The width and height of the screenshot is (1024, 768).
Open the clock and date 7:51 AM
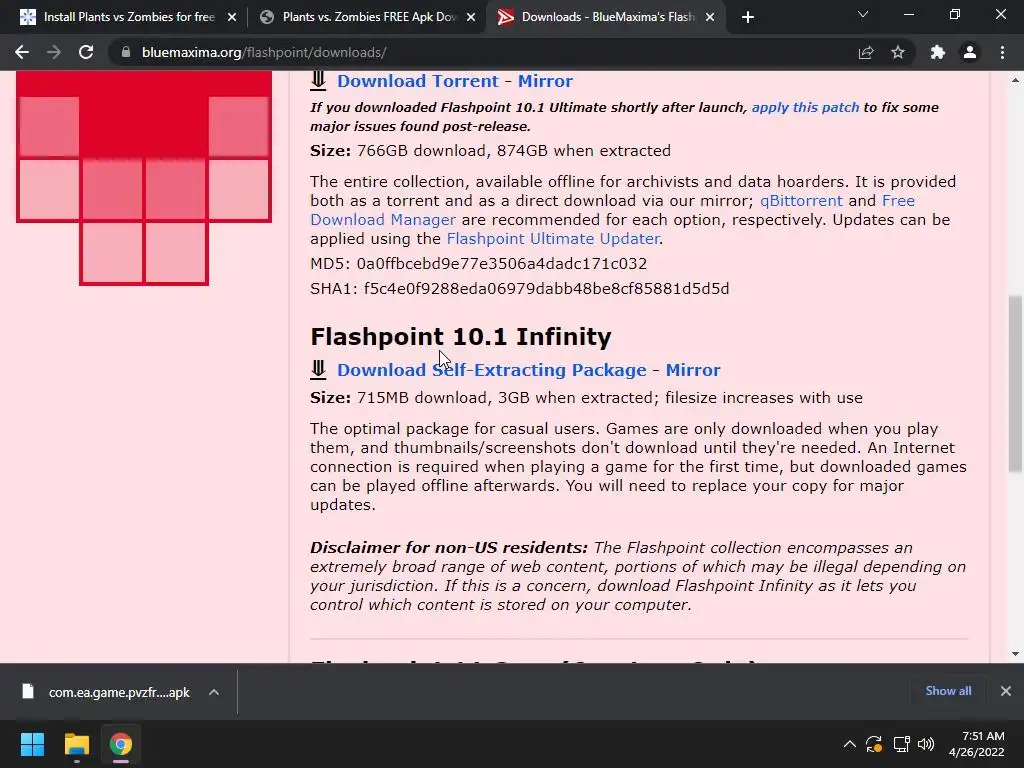tap(977, 744)
